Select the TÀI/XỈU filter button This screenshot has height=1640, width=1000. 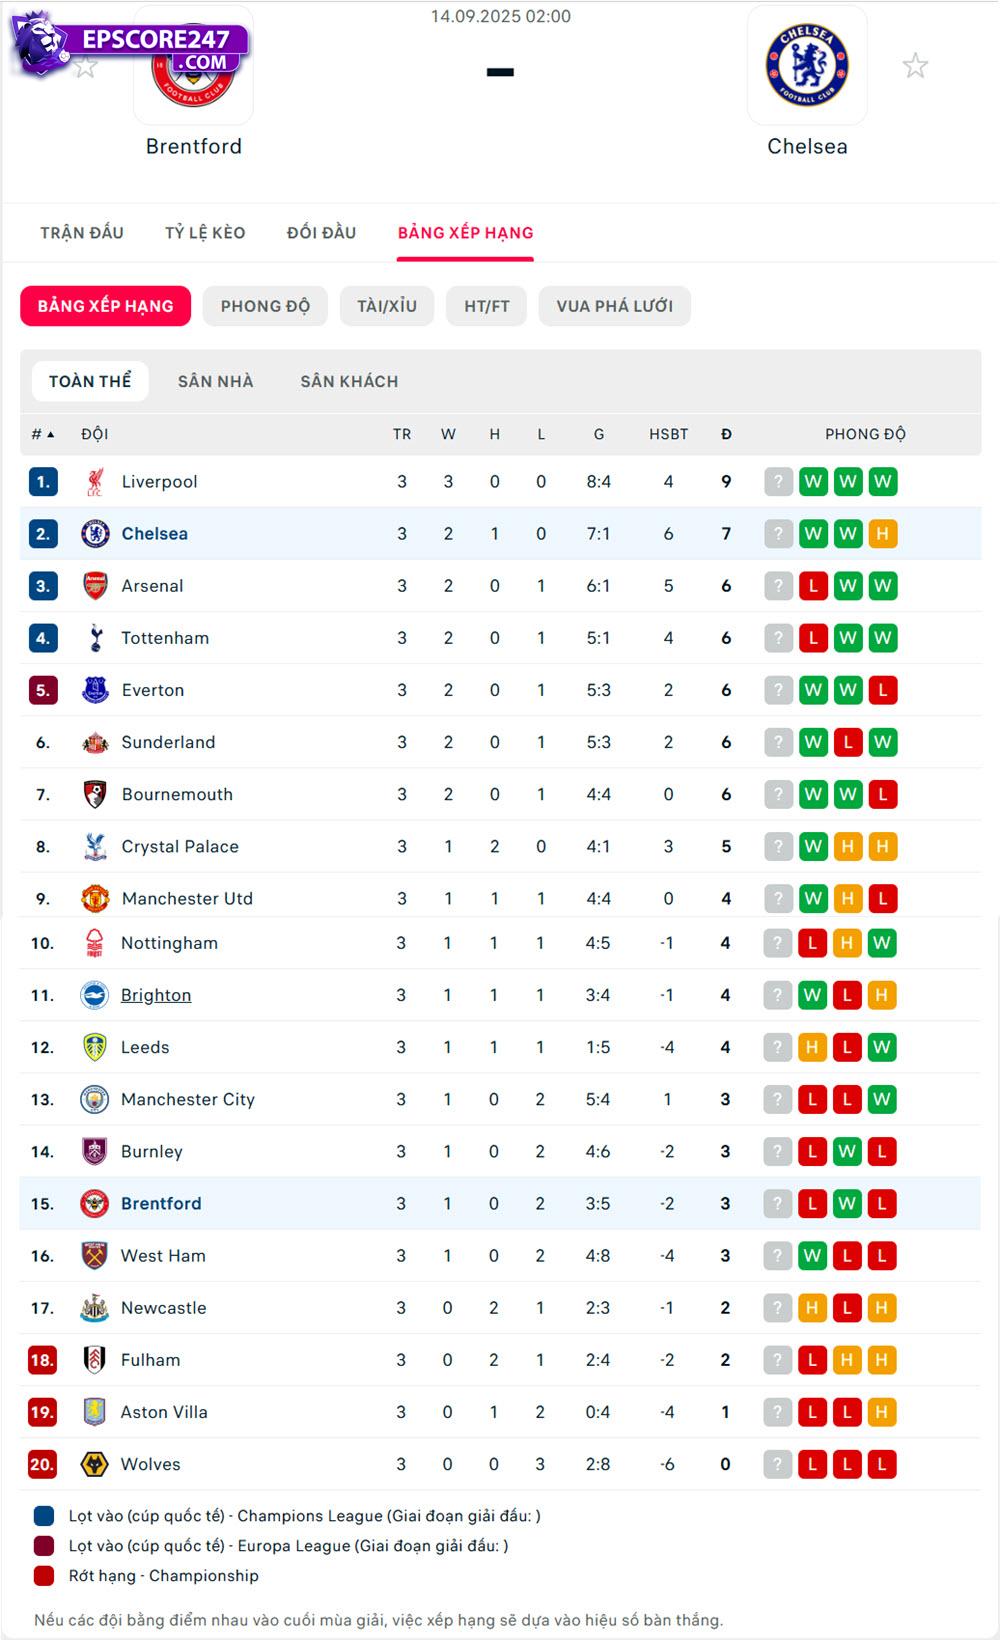387,306
